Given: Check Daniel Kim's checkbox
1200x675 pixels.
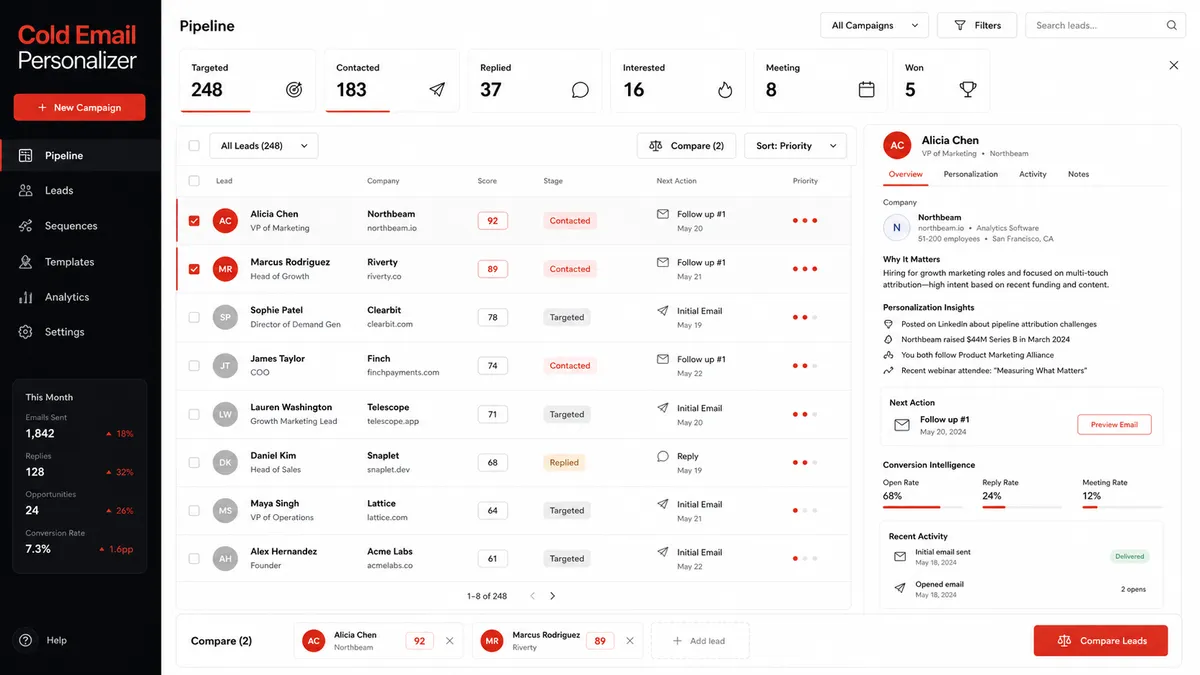Looking at the screenshot, I should [x=194, y=462].
